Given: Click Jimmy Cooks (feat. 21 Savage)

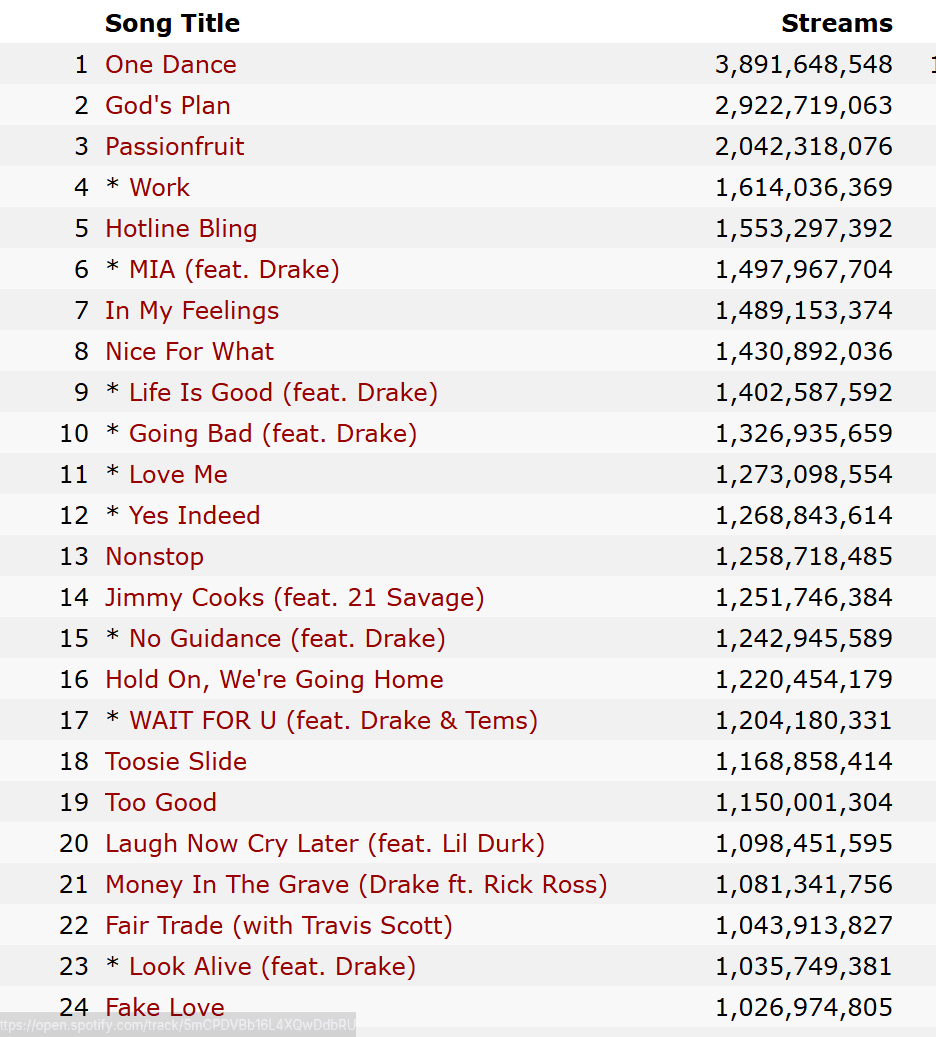Looking at the screenshot, I should click(x=294, y=598).
